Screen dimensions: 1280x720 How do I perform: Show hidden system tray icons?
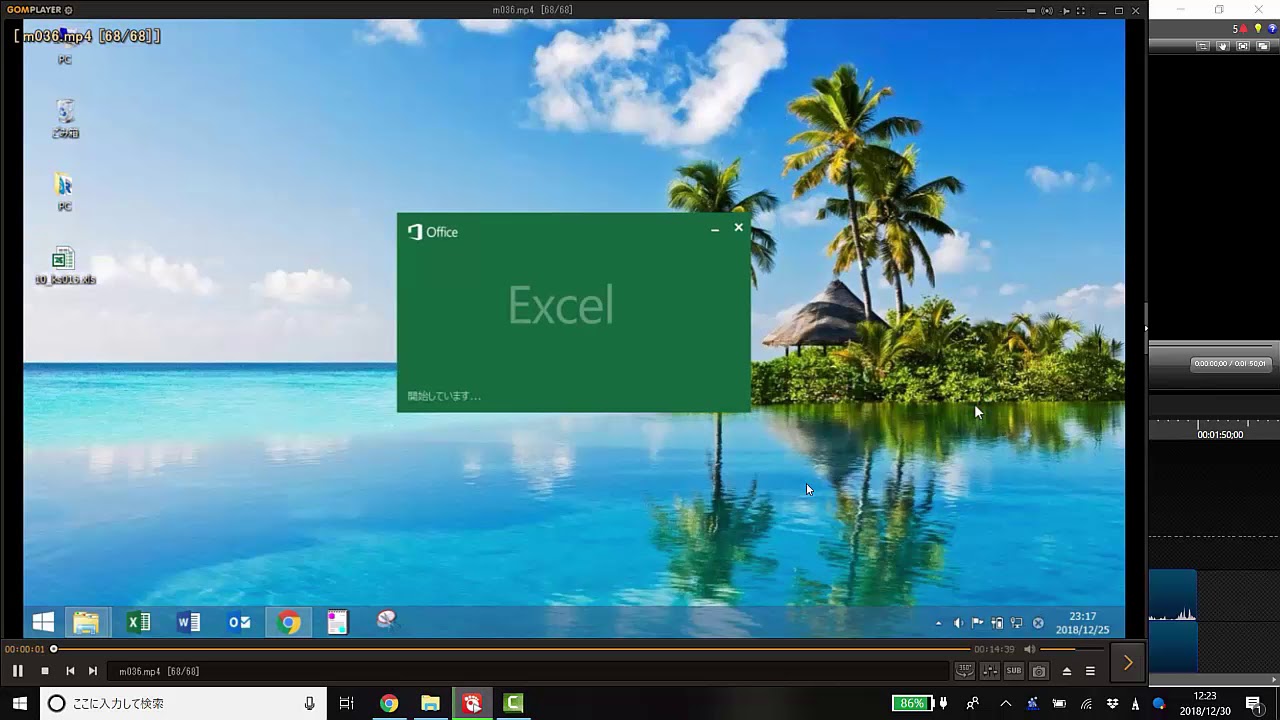point(1006,703)
